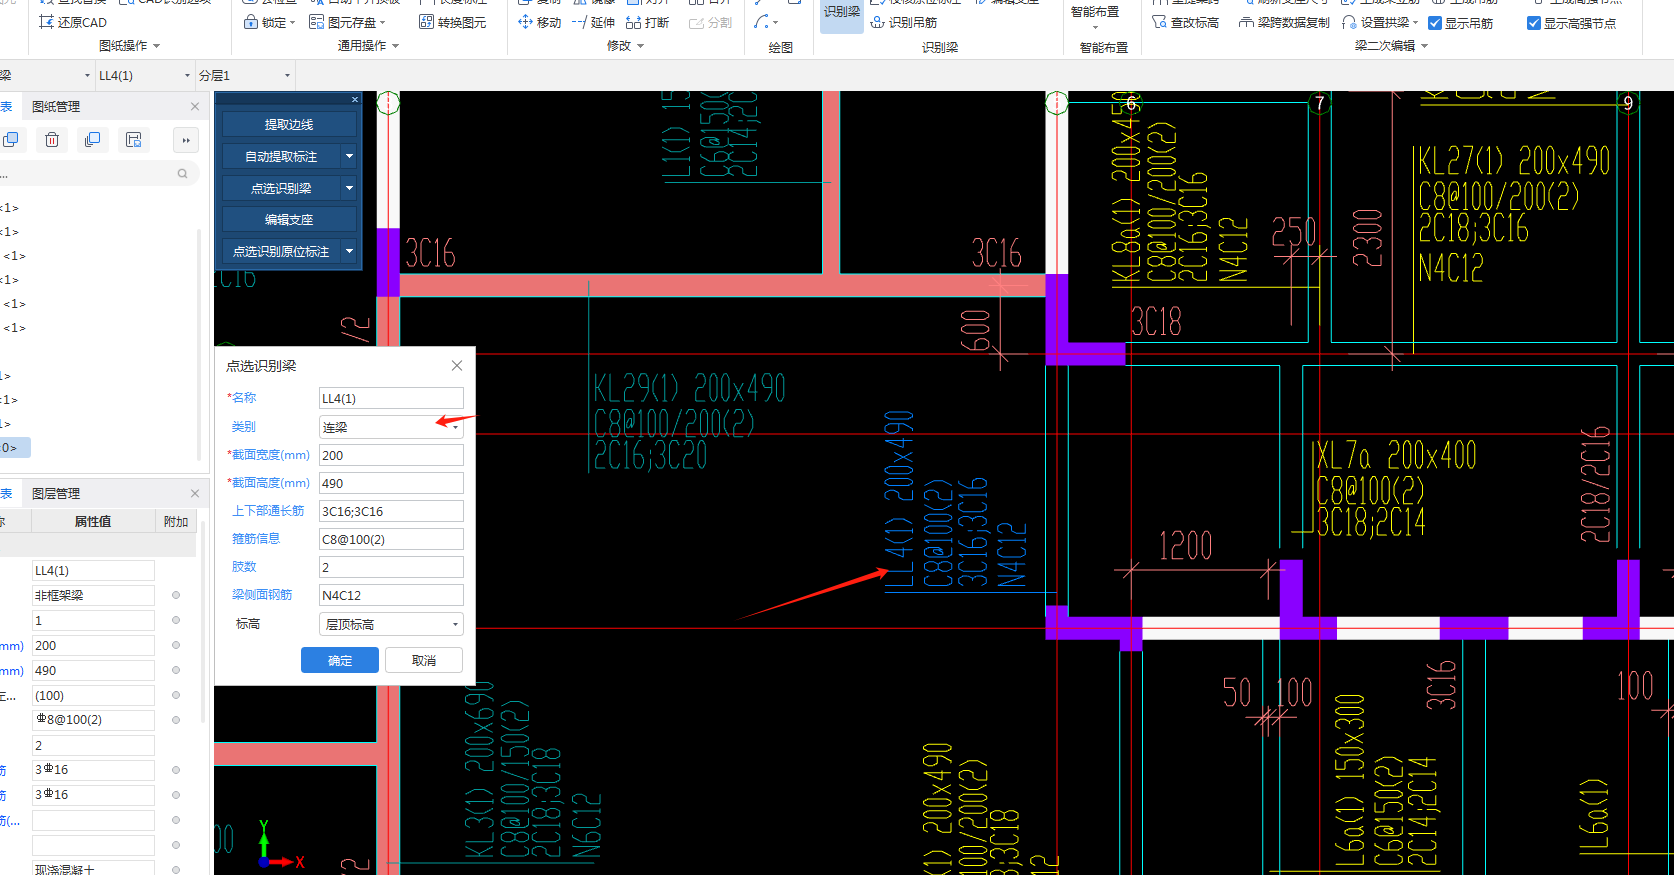Viewport: 1674px width, 875px height.
Task: Click the 编辑支座 button
Action: (289, 219)
